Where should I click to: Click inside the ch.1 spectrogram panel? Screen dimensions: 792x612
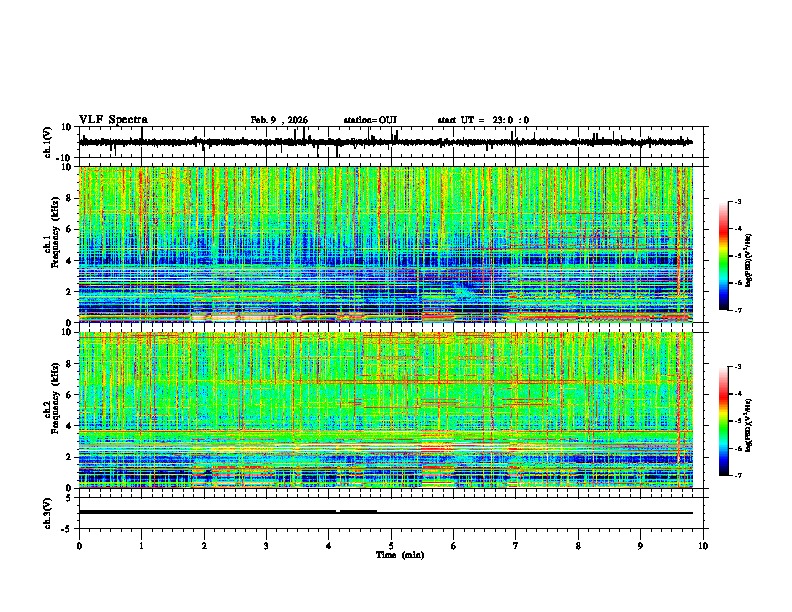pyautogui.click(x=386, y=244)
